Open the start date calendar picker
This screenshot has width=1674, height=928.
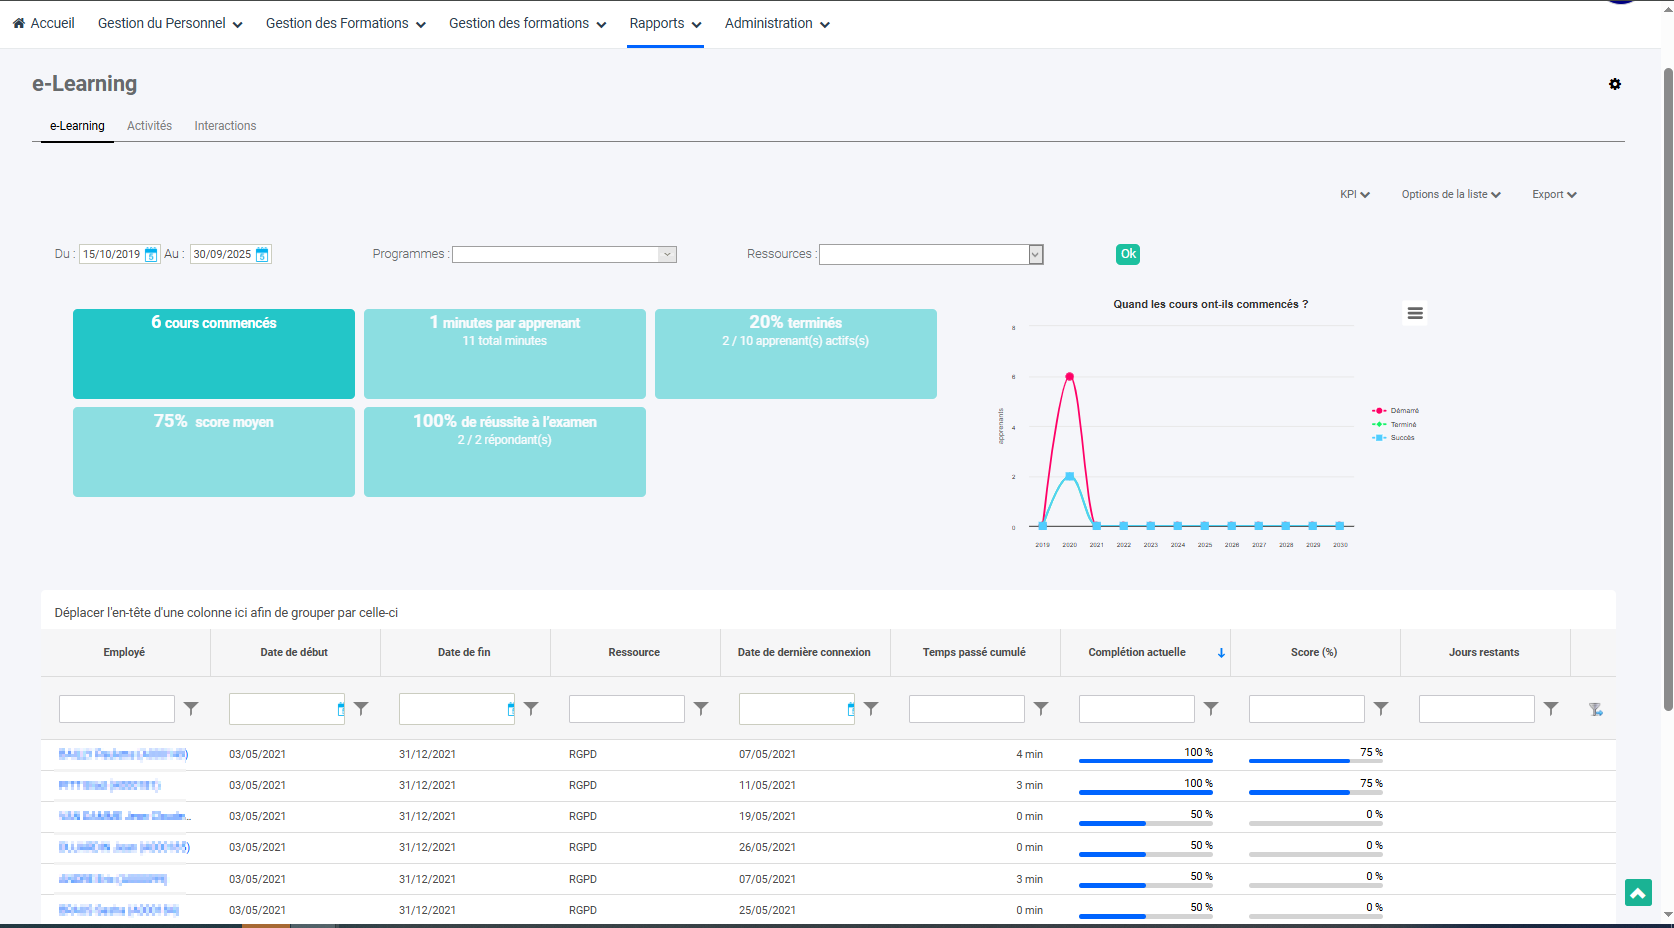(151, 254)
